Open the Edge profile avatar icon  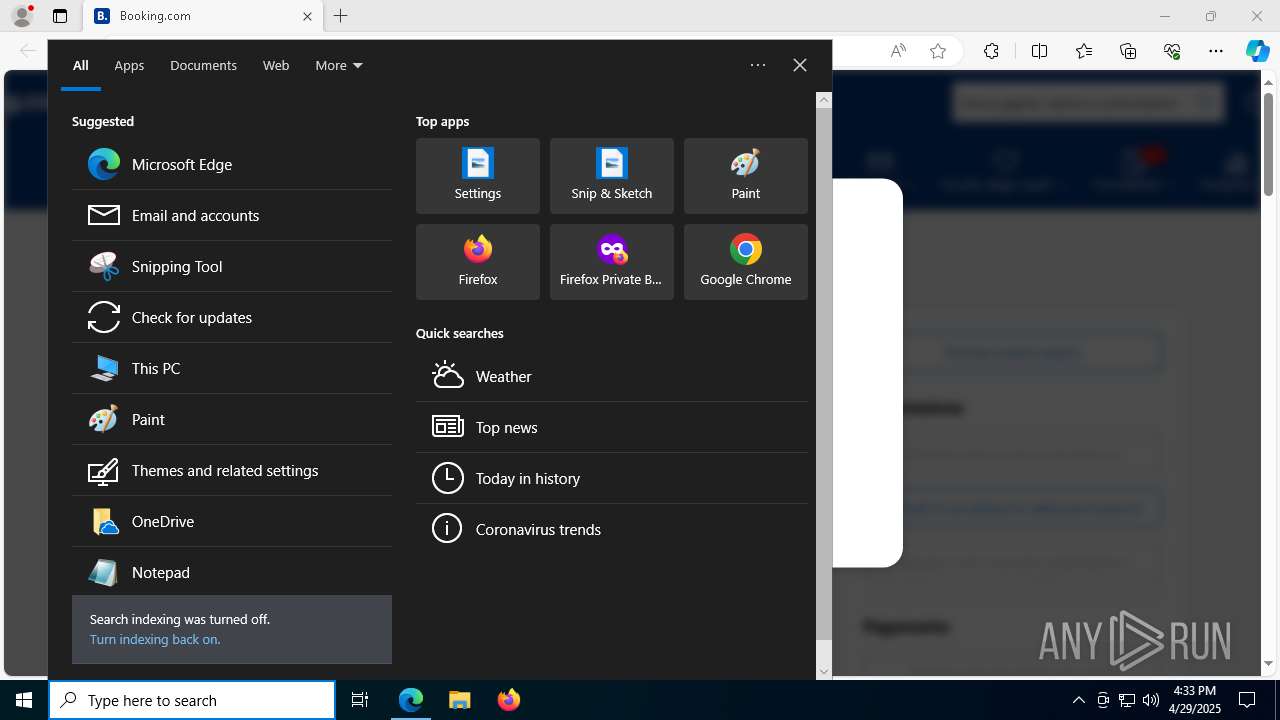pos(22,16)
